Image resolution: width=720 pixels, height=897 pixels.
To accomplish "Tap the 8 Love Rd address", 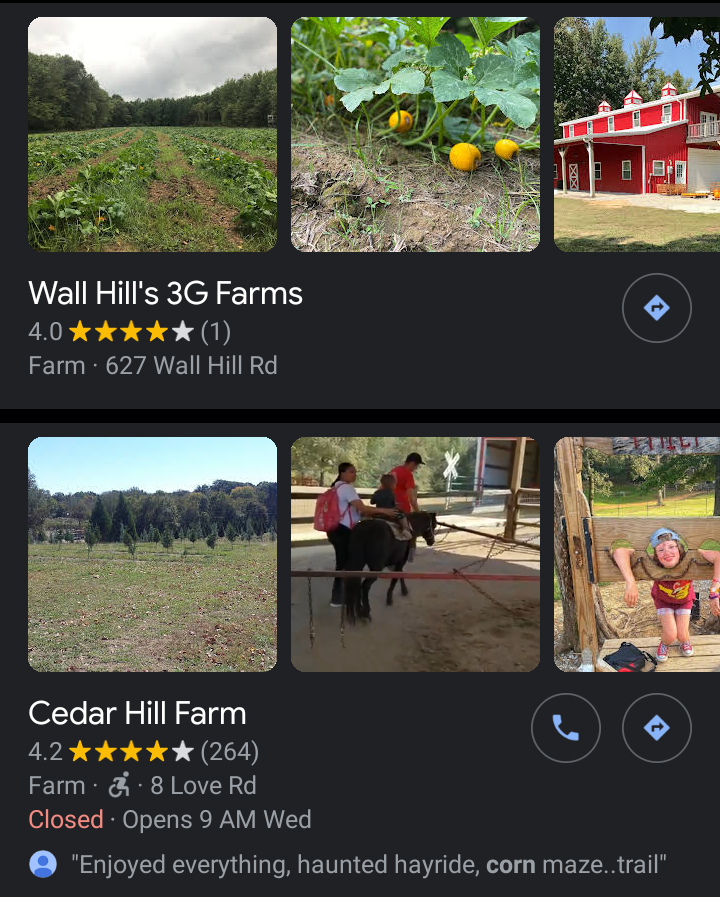I will pos(203,786).
